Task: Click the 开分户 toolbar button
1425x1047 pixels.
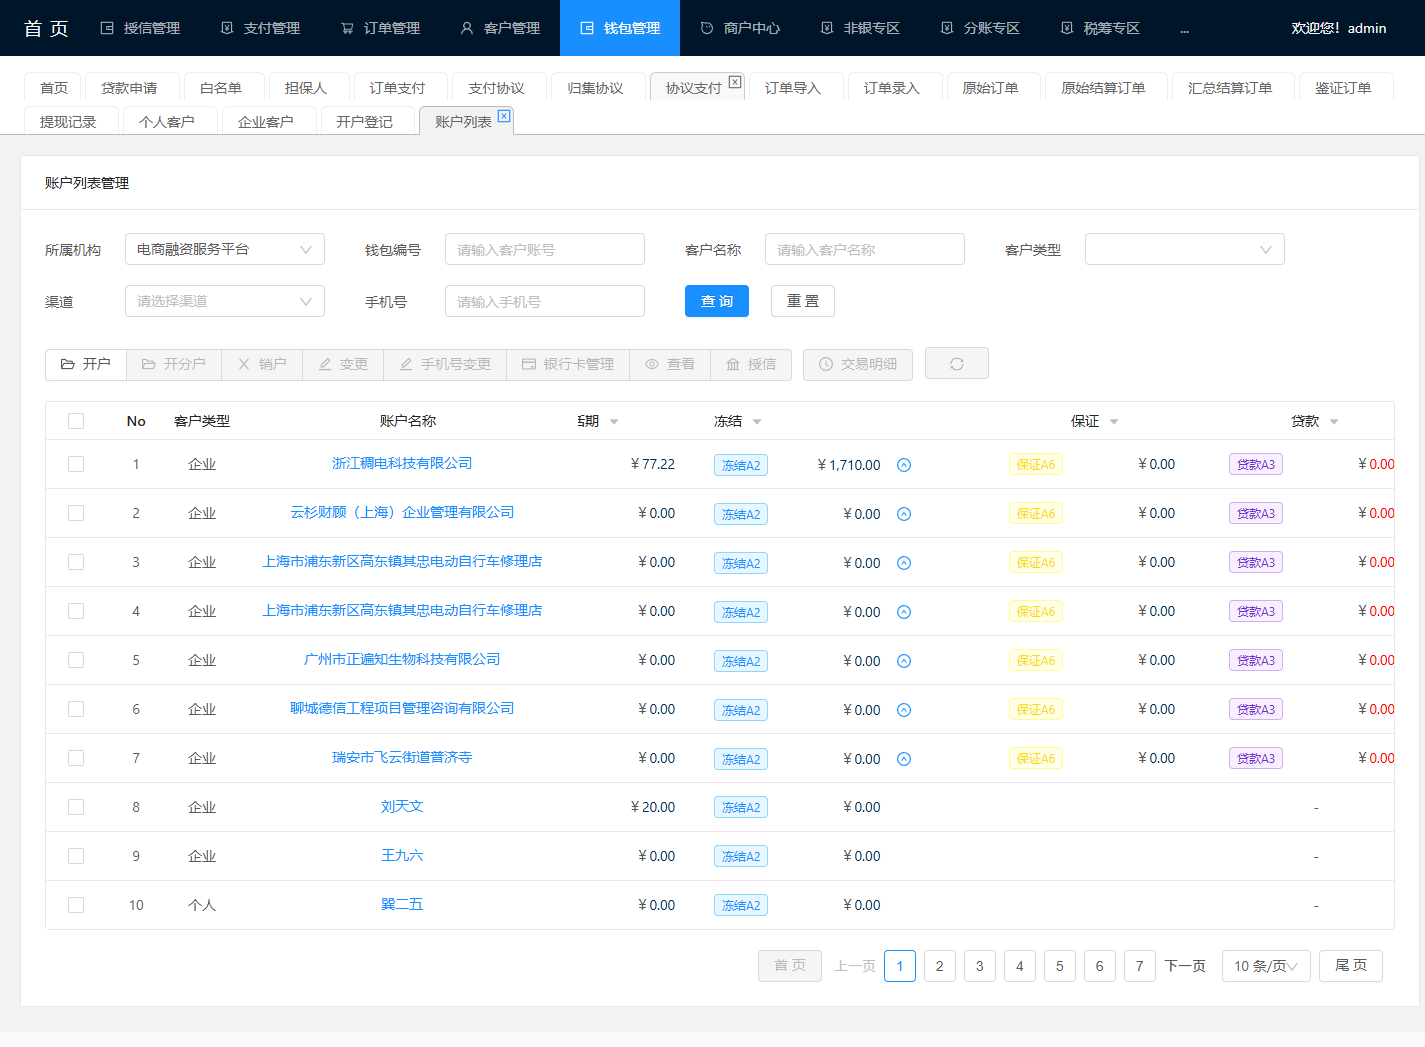Action: point(174,364)
